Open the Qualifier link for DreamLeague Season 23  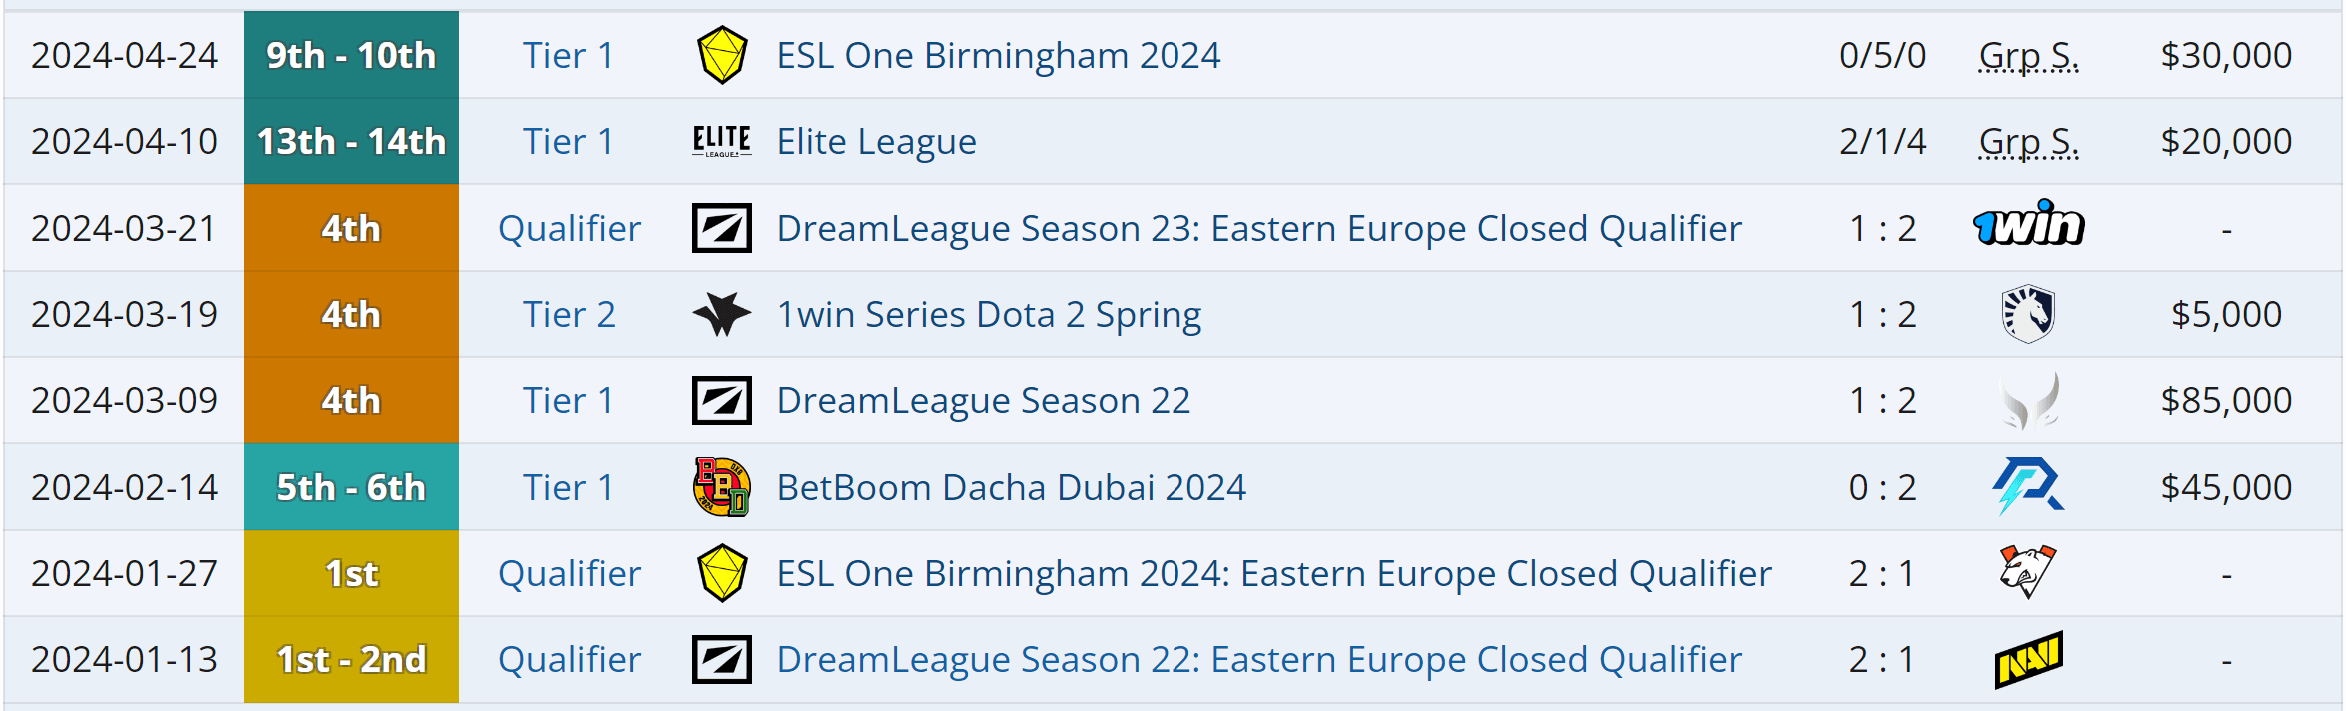click(569, 228)
